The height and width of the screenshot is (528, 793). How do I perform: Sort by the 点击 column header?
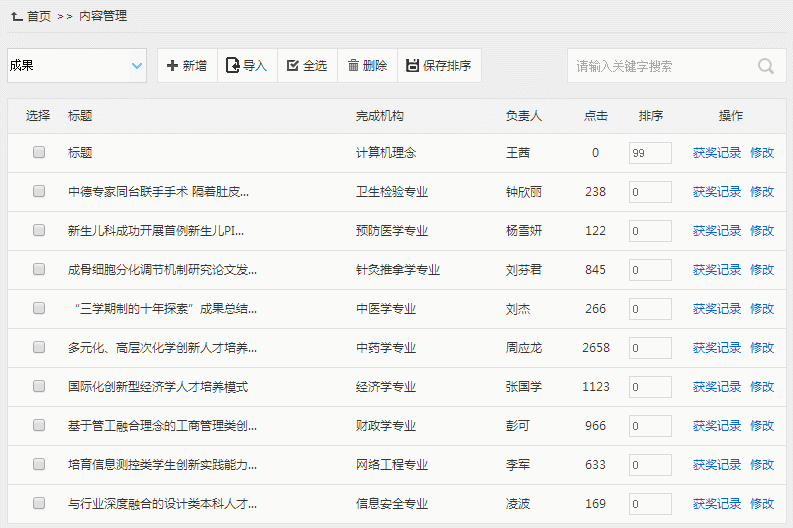coord(596,116)
